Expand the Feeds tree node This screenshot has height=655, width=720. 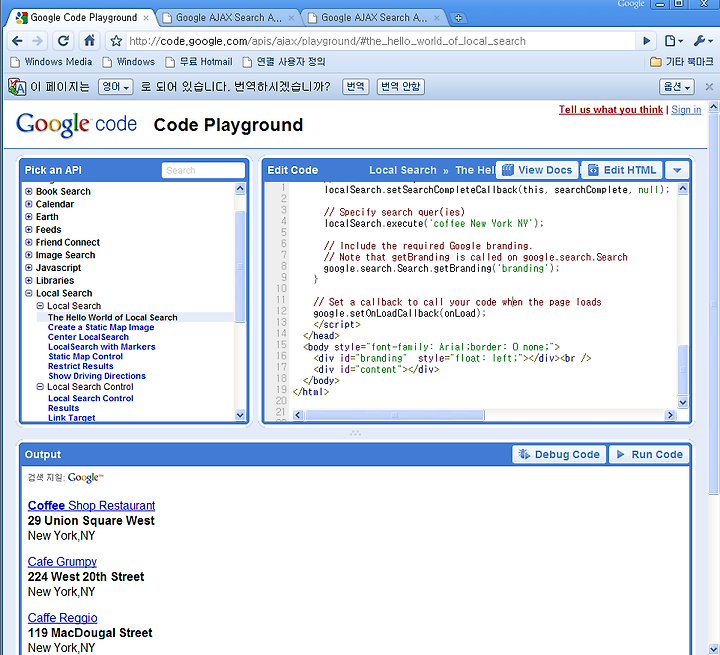tap(29, 229)
